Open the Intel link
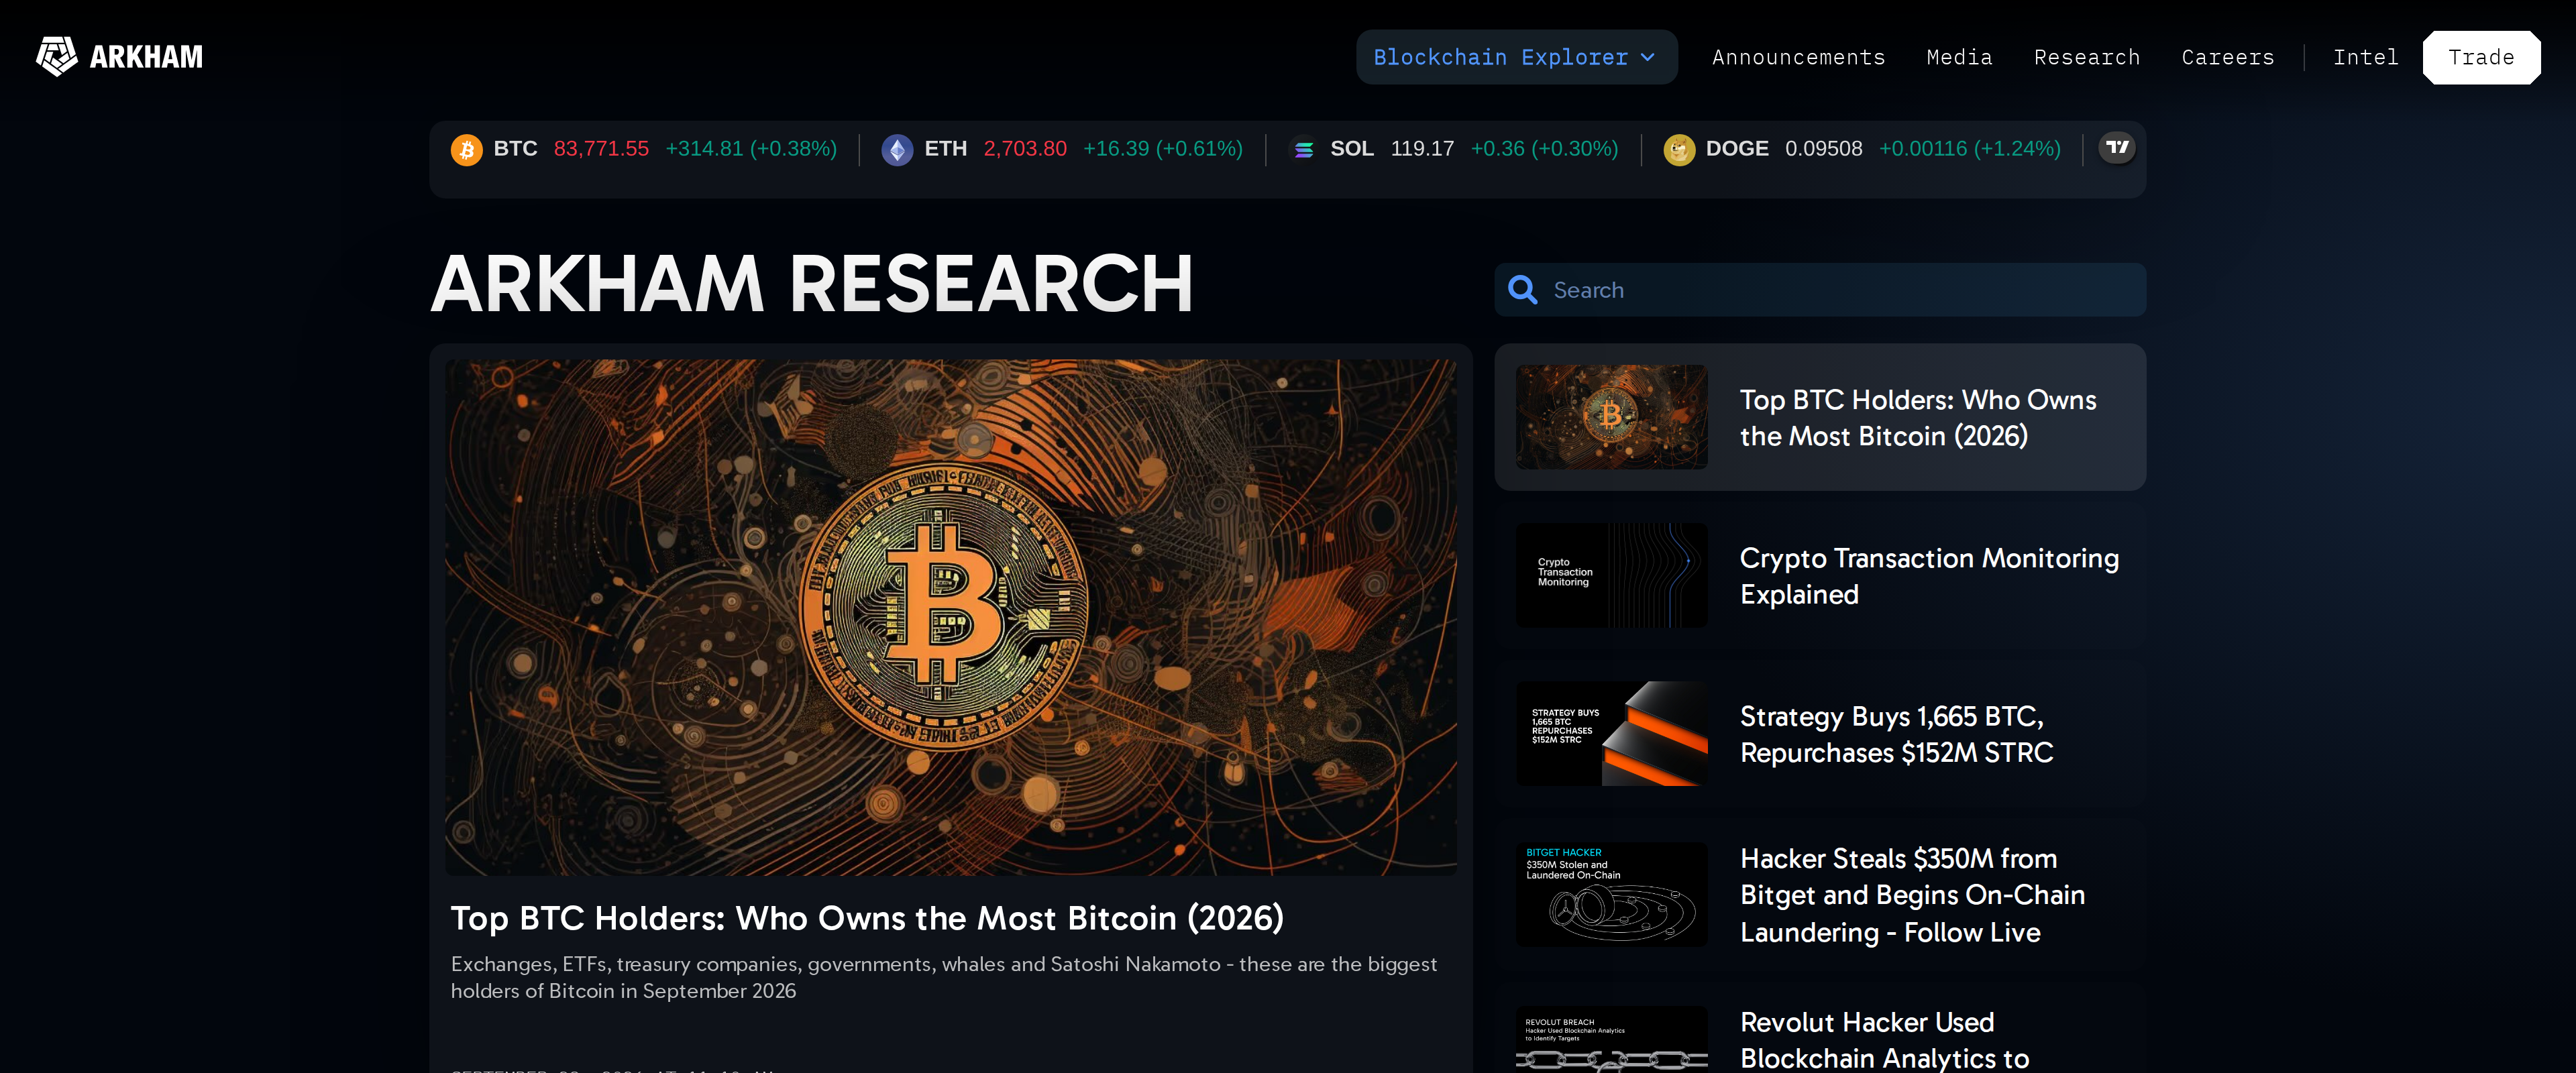Image resolution: width=2576 pixels, height=1073 pixels. coord(2365,57)
